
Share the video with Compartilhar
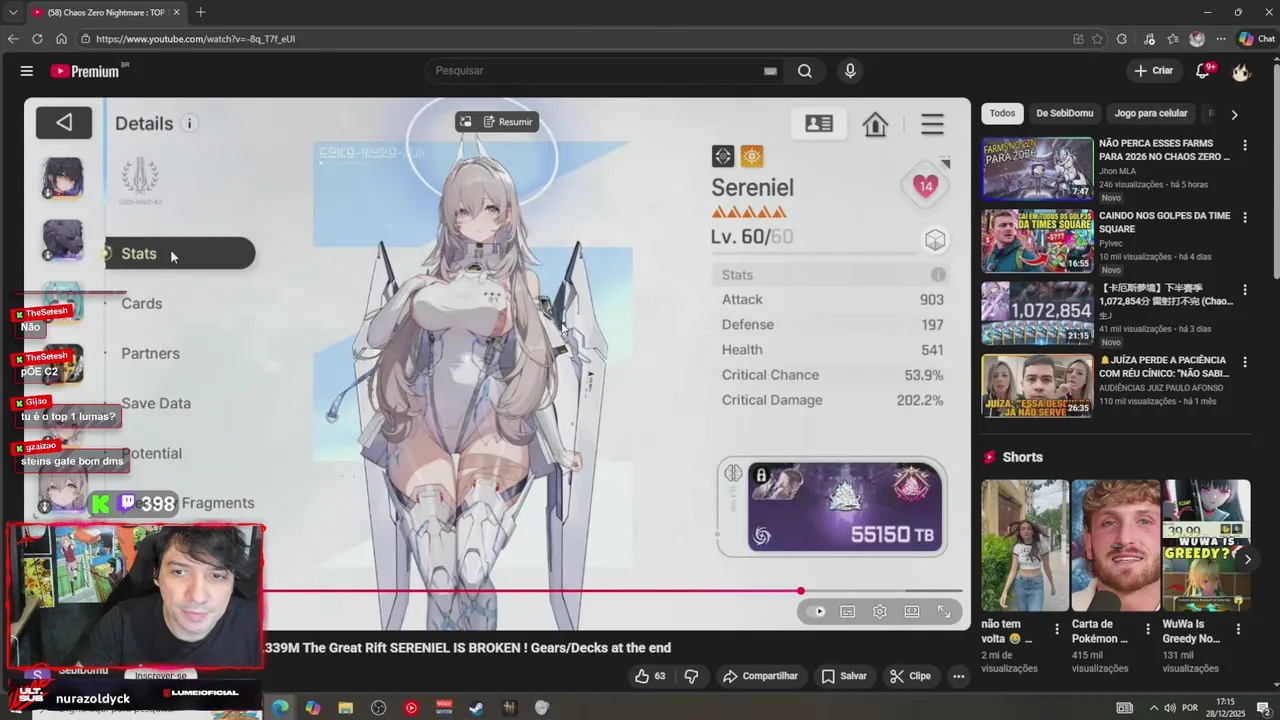(x=760, y=676)
